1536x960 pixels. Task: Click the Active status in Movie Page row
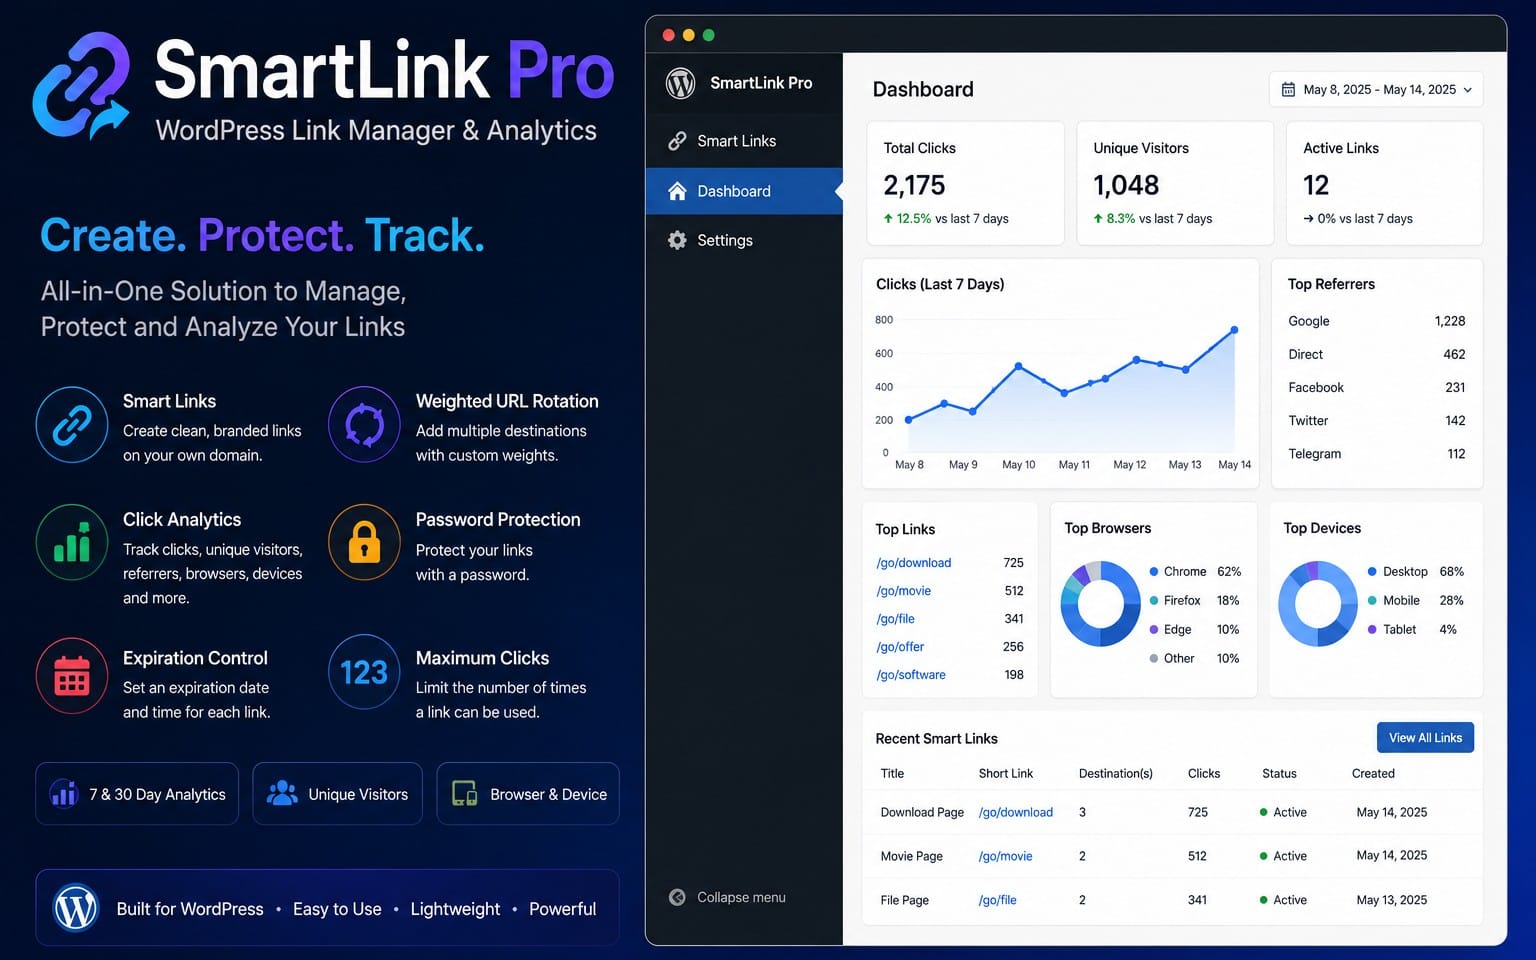pos(1283,856)
